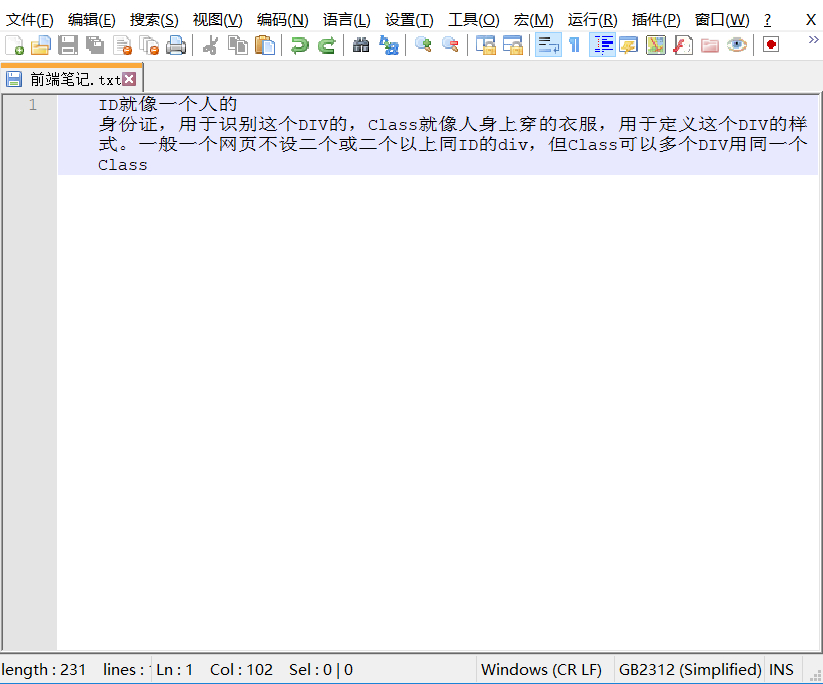Viewport: 823px width, 684px height.
Task: Open the Document Map icon
Action: [x=656, y=45]
